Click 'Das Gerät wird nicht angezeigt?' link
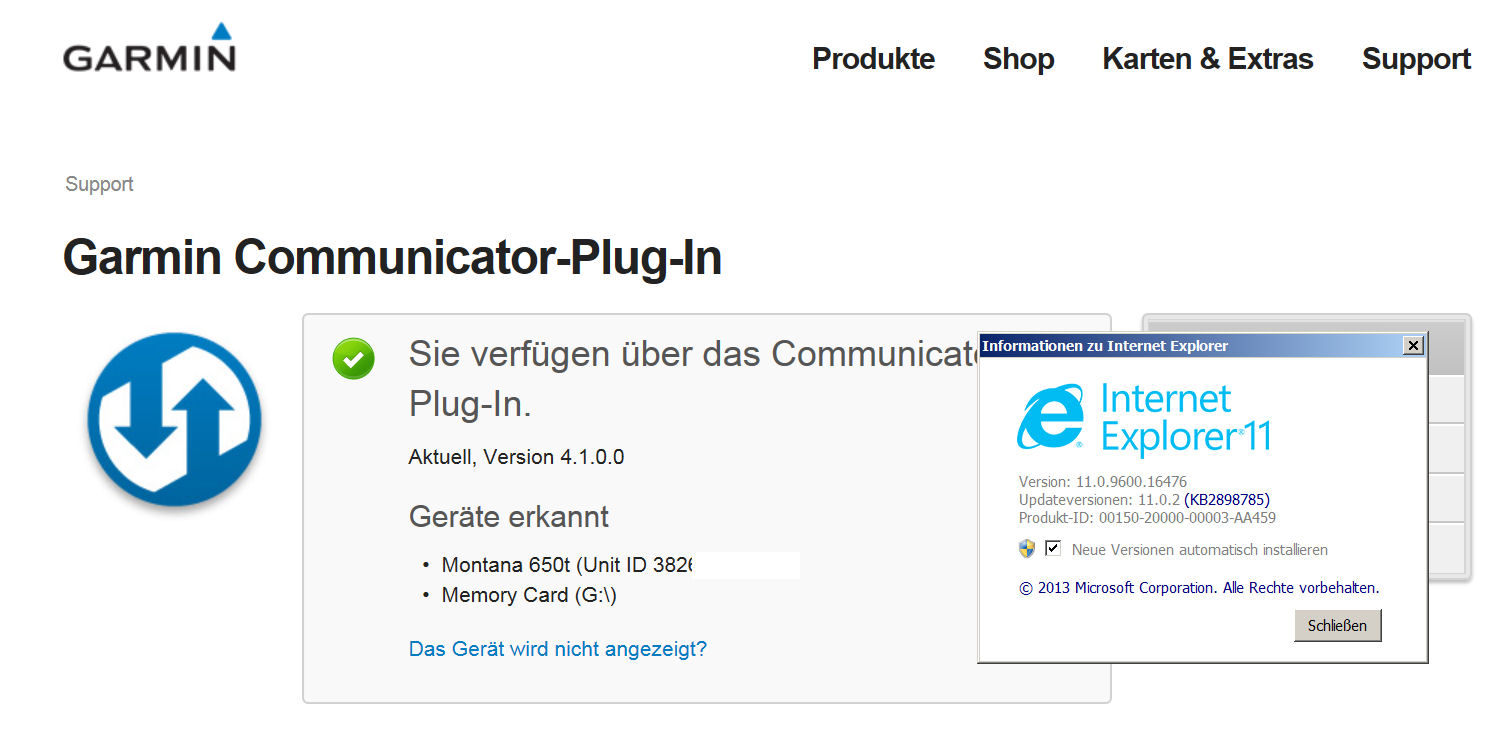 click(558, 649)
